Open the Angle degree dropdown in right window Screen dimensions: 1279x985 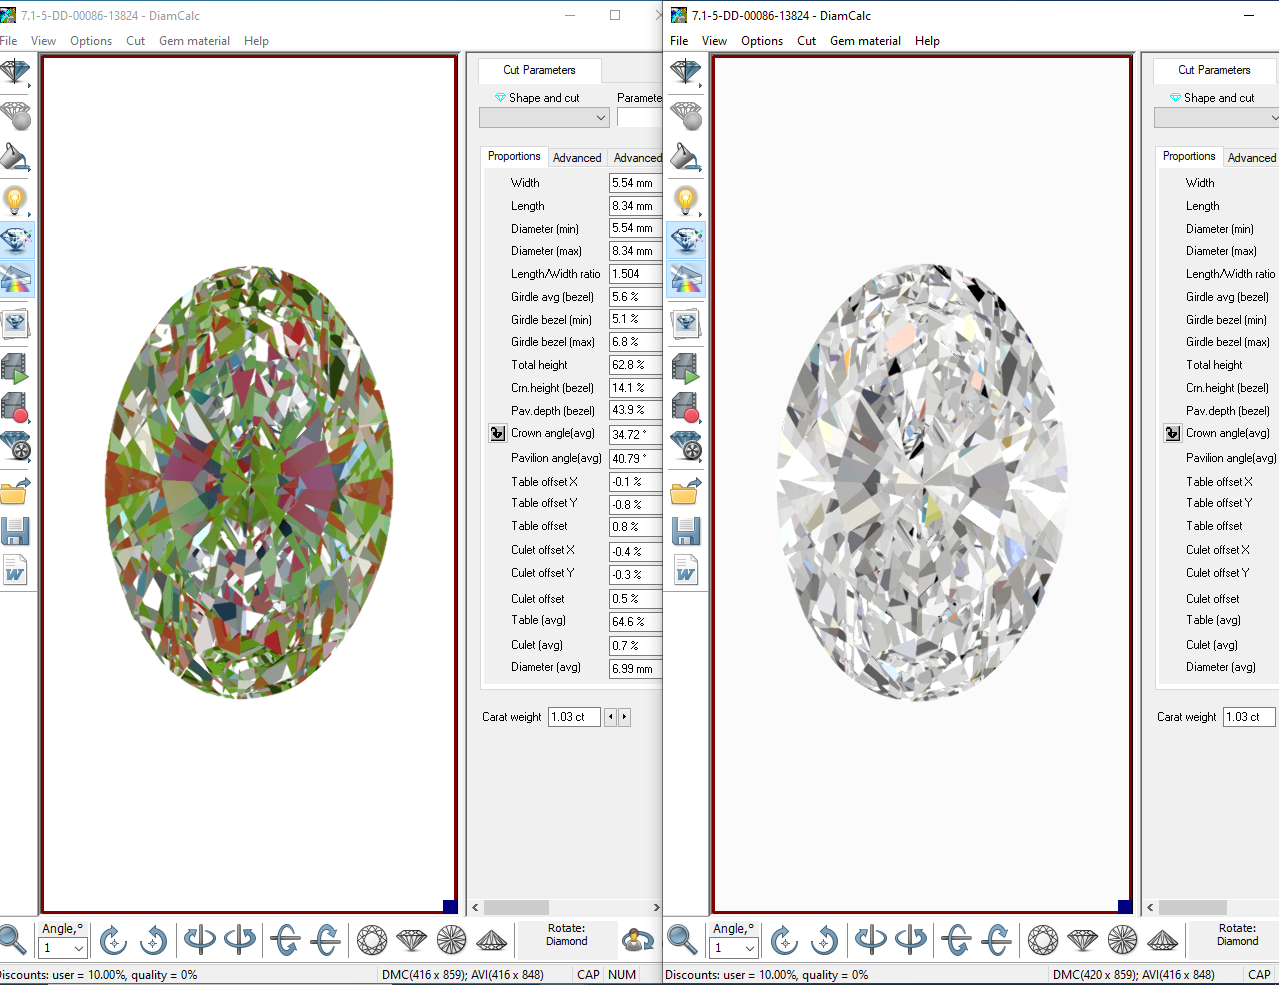point(734,947)
